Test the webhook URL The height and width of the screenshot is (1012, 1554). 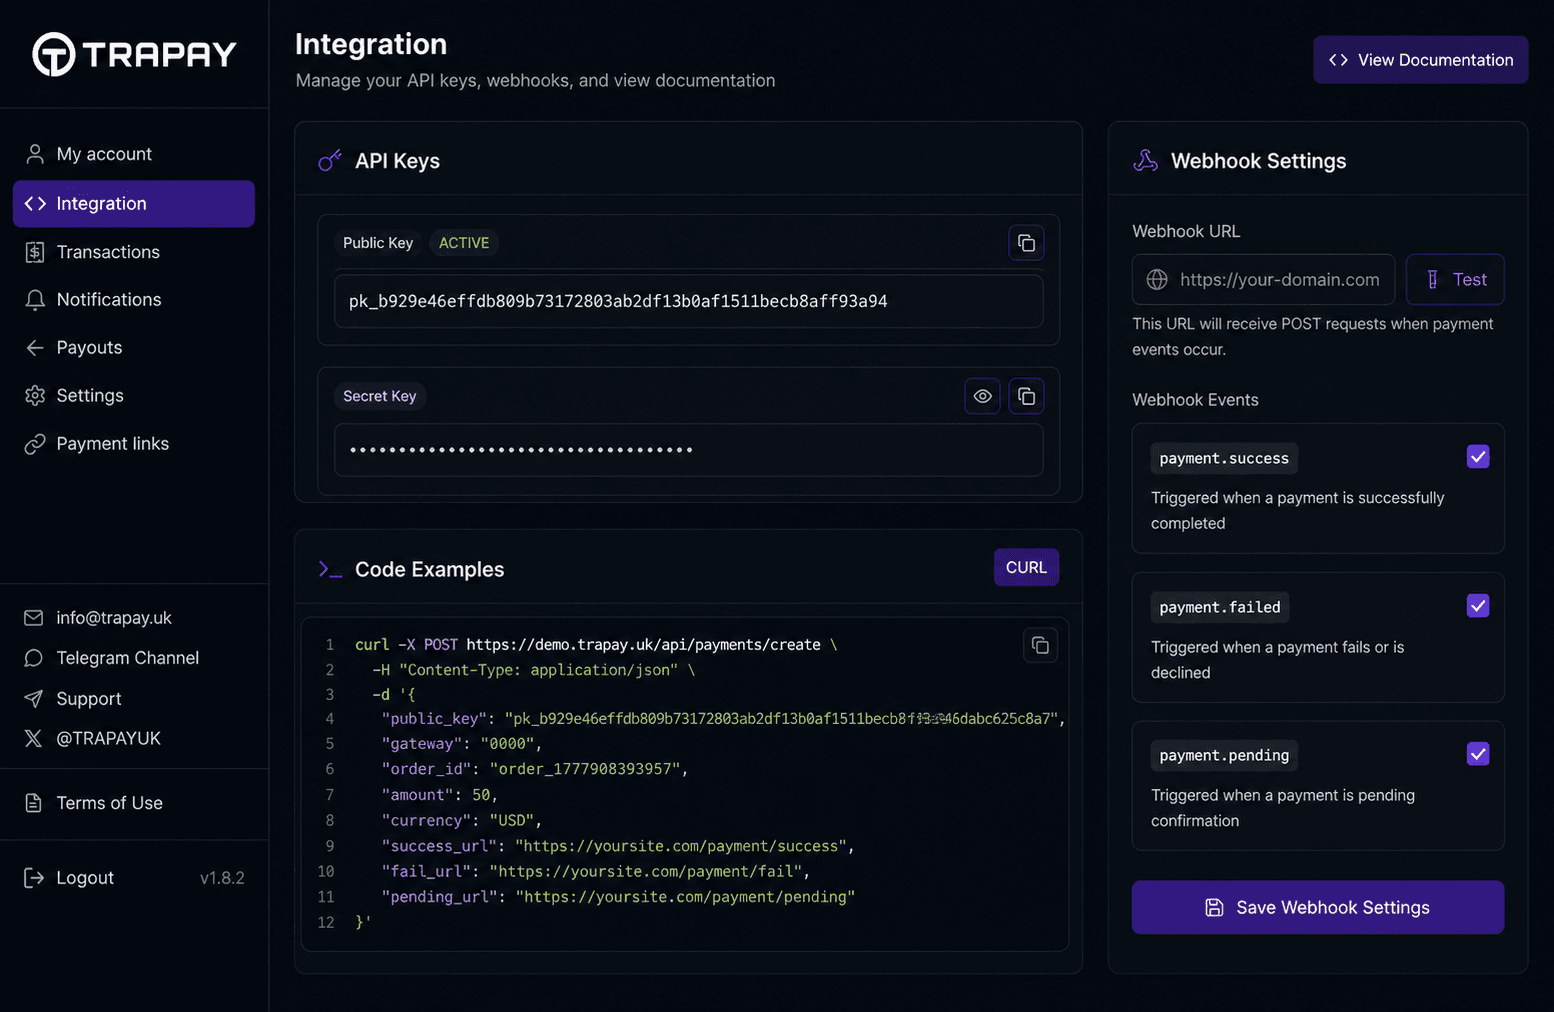pyautogui.click(x=1455, y=280)
